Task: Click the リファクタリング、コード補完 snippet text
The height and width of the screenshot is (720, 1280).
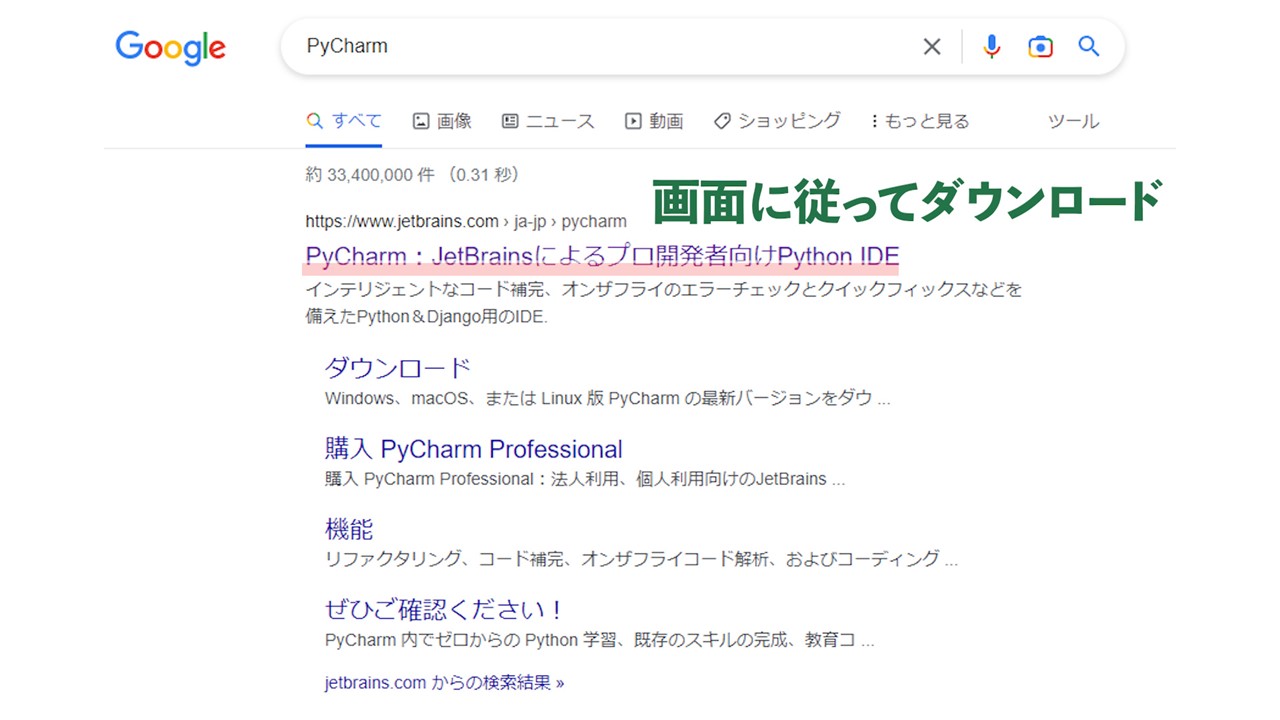Action: pos(641,558)
